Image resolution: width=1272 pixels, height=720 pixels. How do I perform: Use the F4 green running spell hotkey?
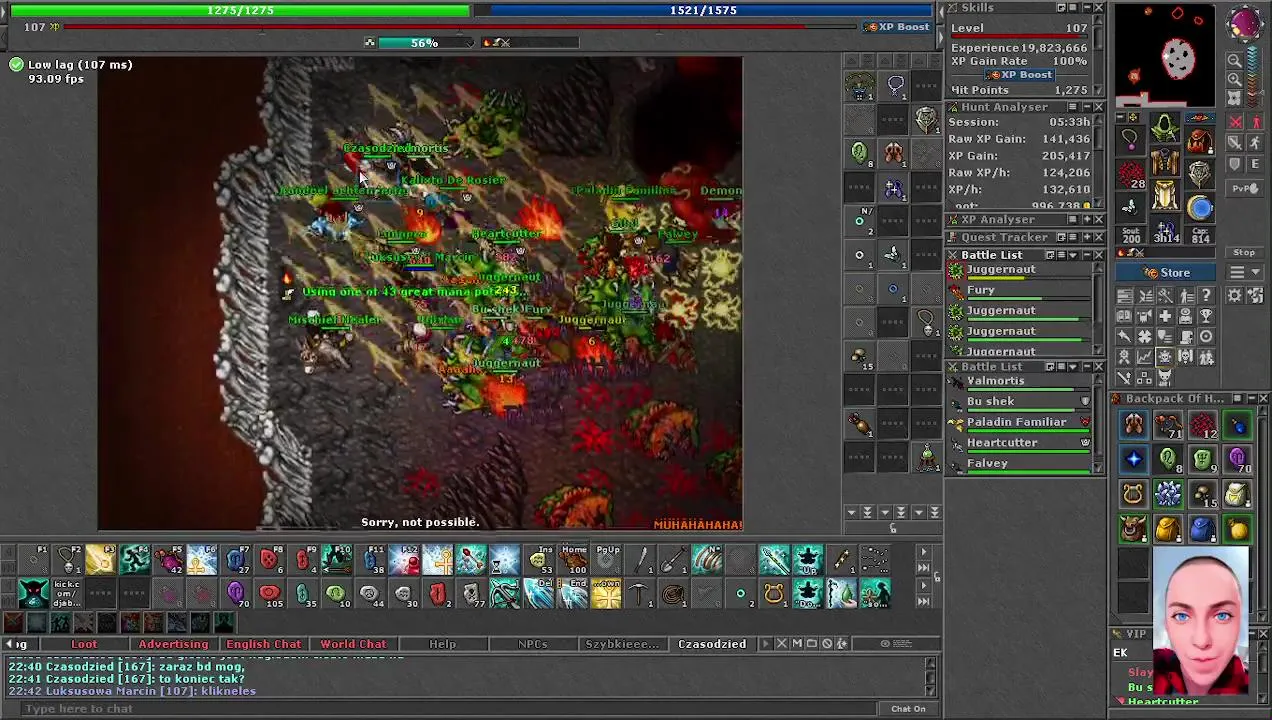tap(133, 558)
